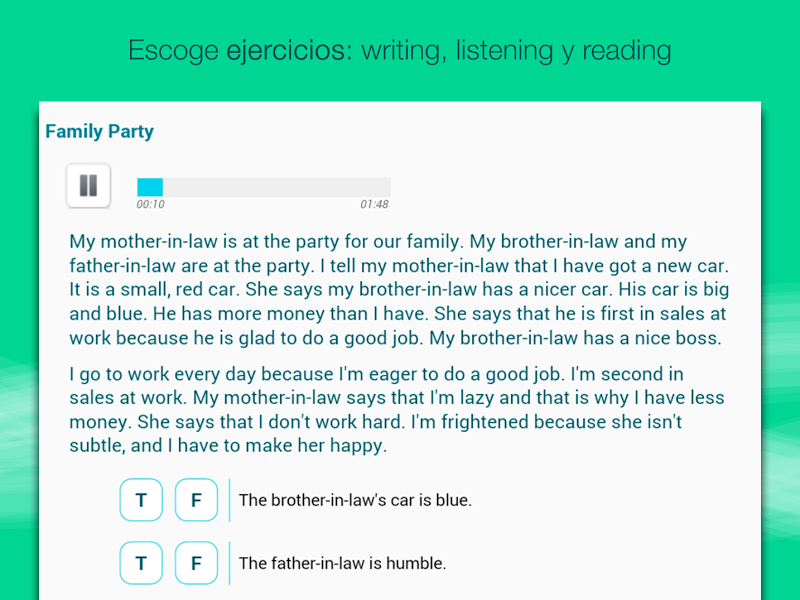This screenshot has width=800, height=600.
Task: Click the second paragraph starting 'I go to work'
Action: tap(397, 410)
